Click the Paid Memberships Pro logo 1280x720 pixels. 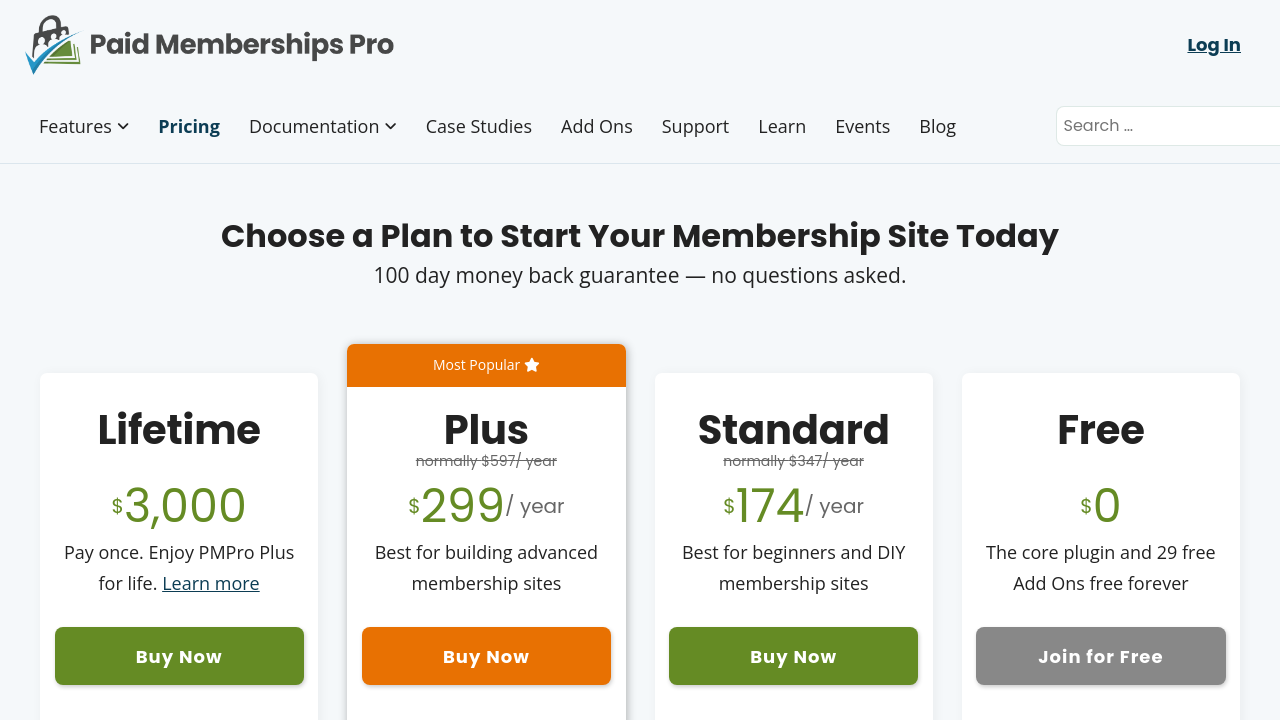pyautogui.click(x=53, y=45)
